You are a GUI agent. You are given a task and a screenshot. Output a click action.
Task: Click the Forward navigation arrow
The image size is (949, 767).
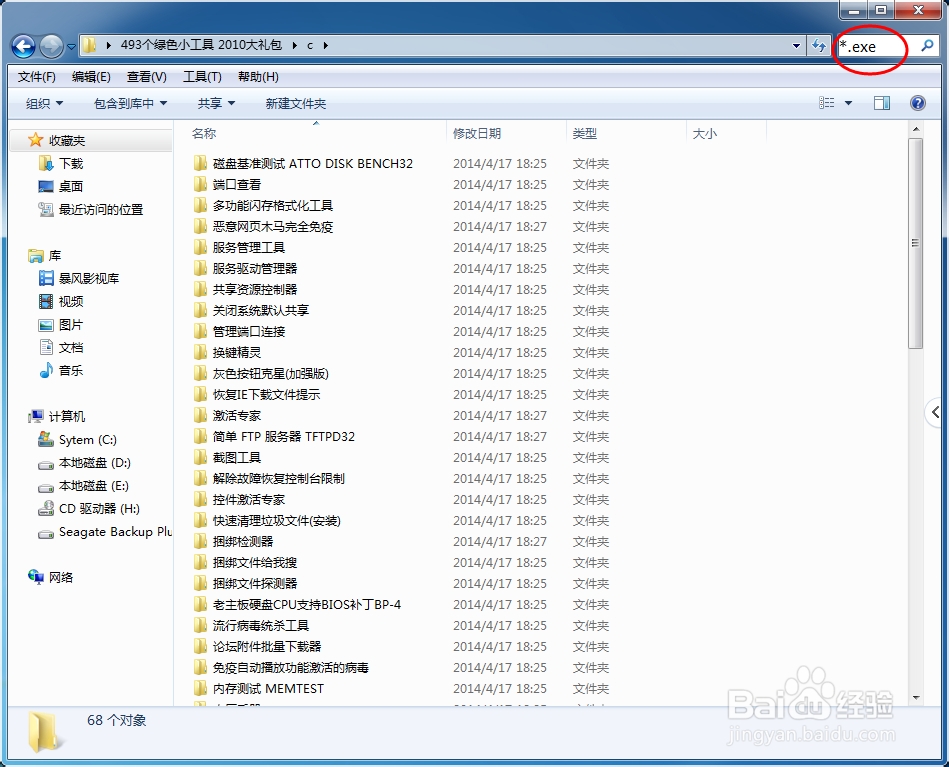tap(51, 46)
